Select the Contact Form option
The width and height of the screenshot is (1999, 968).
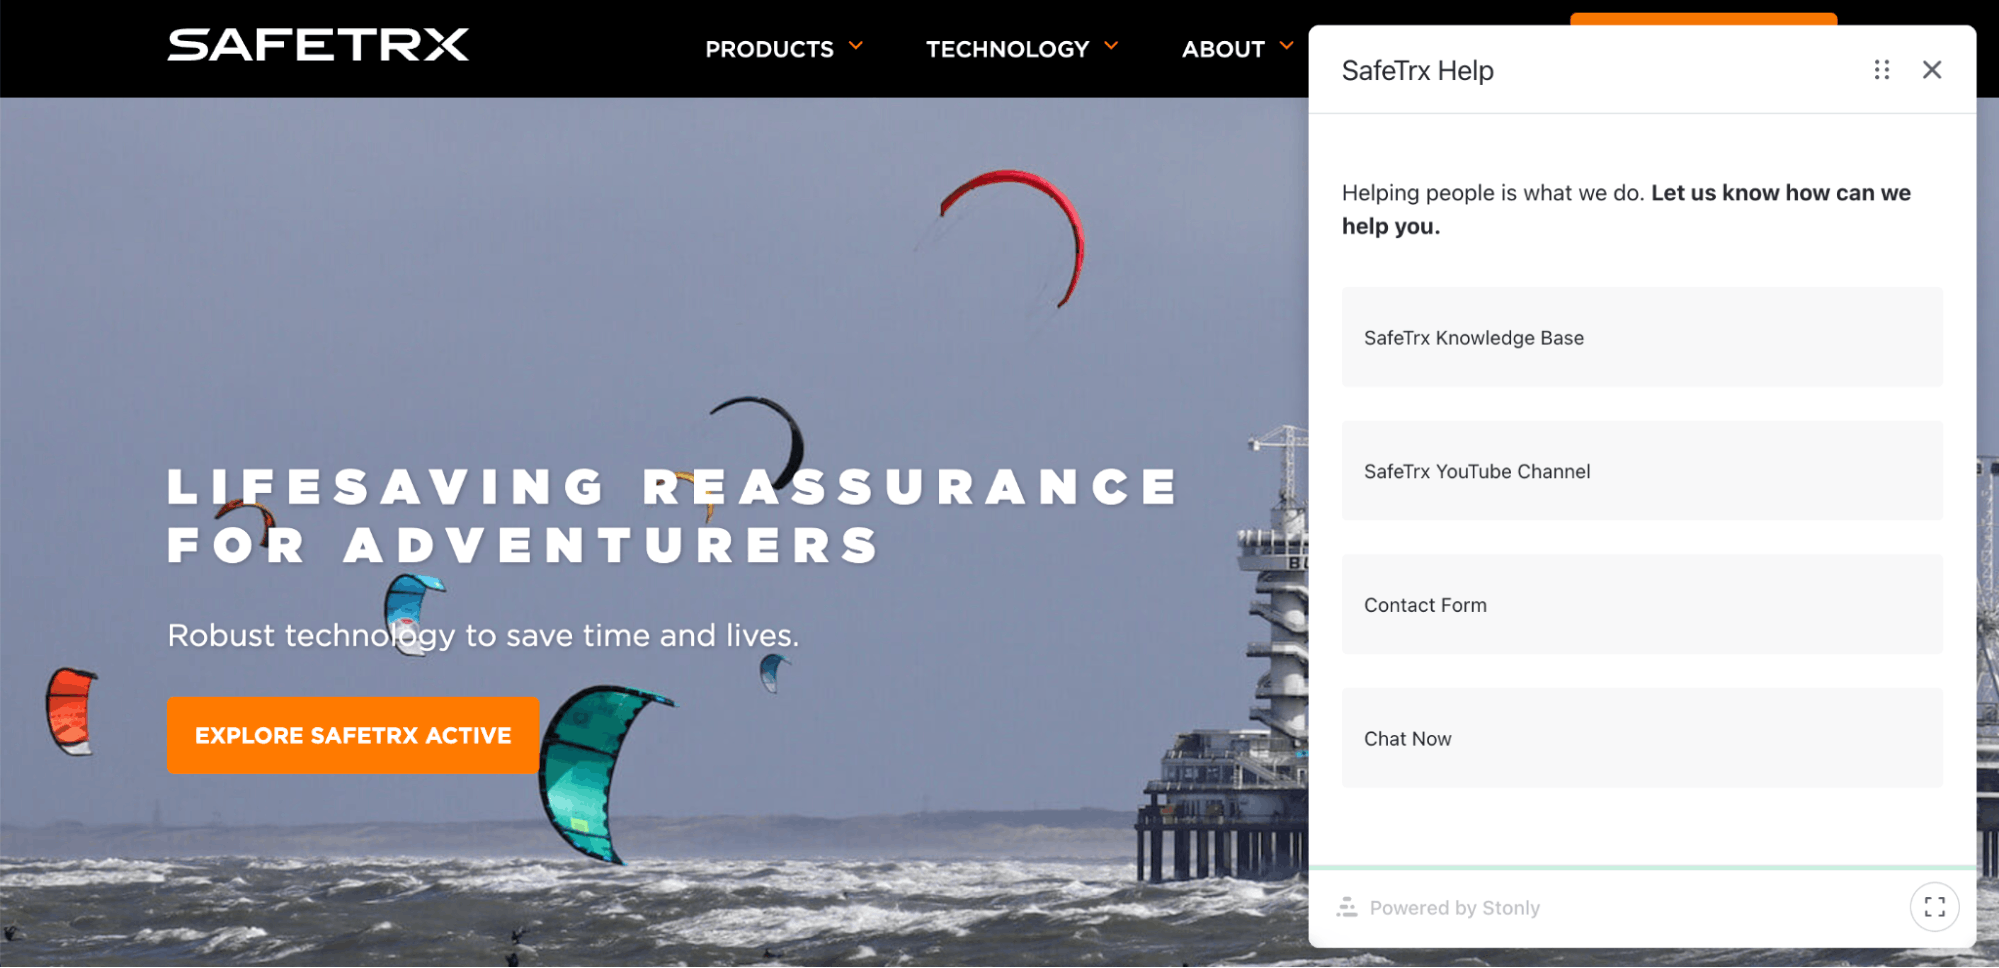[x=1642, y=604]
